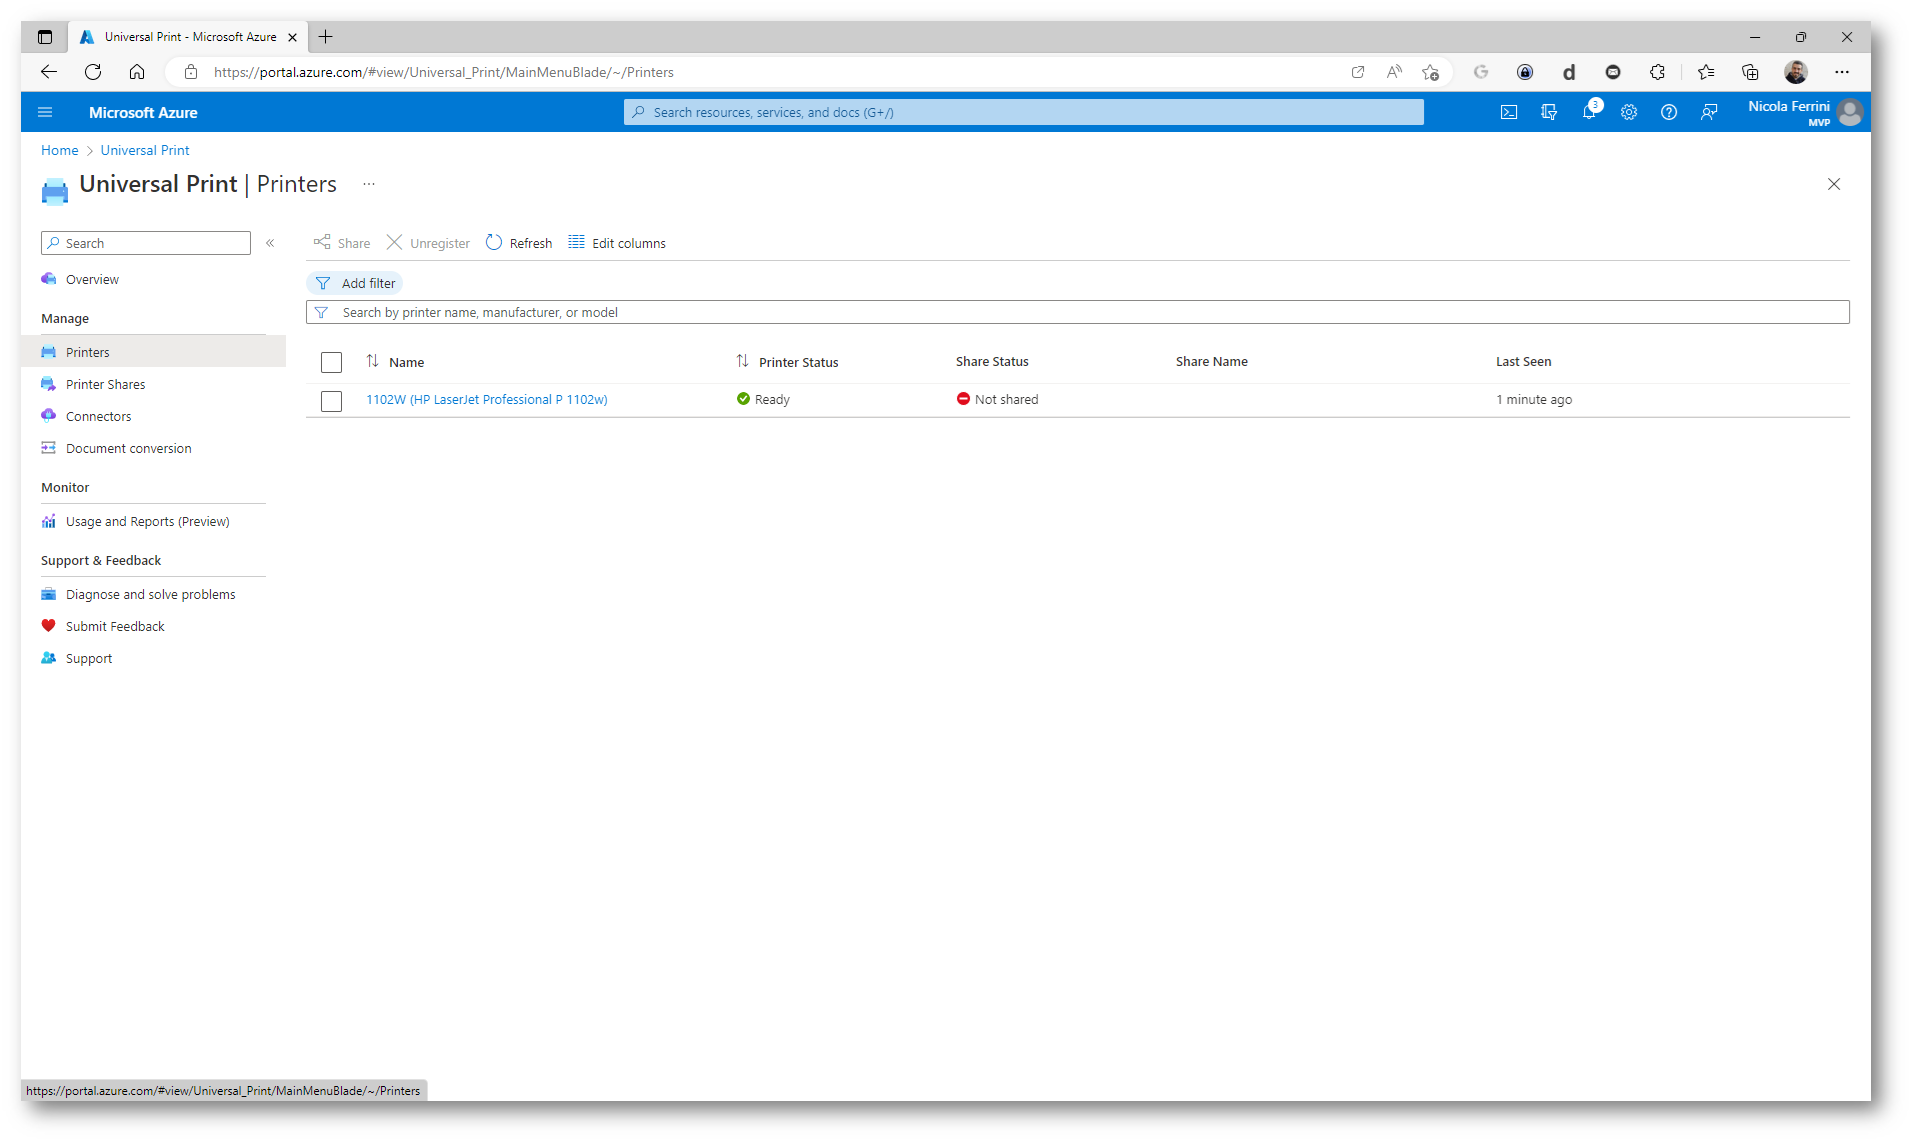Go back with the browser back arrow

48,72
